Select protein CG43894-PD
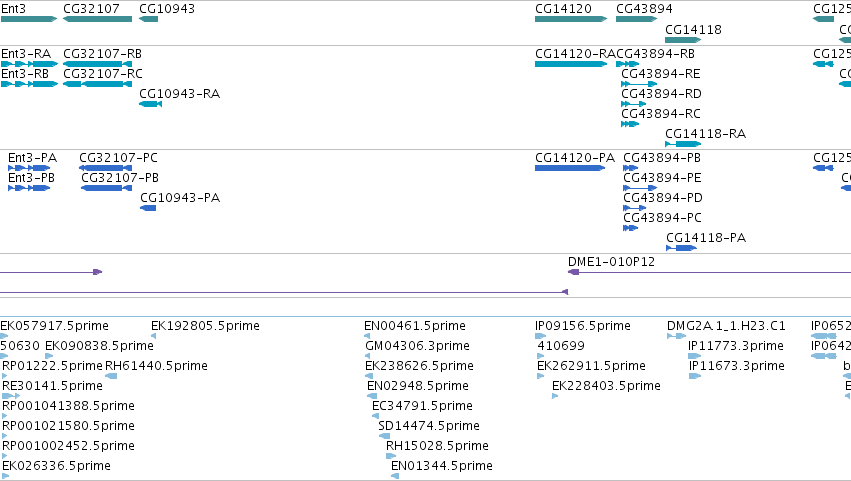 634,208
